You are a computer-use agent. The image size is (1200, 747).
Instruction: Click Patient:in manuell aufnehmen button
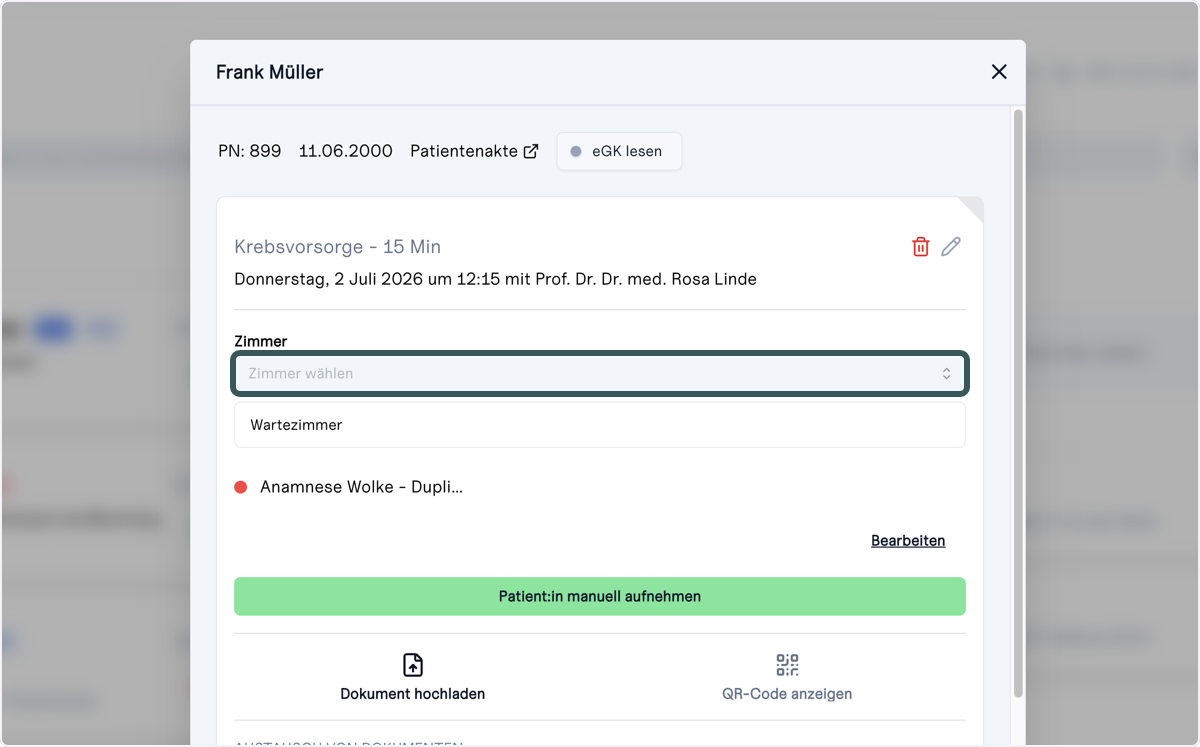600,596
